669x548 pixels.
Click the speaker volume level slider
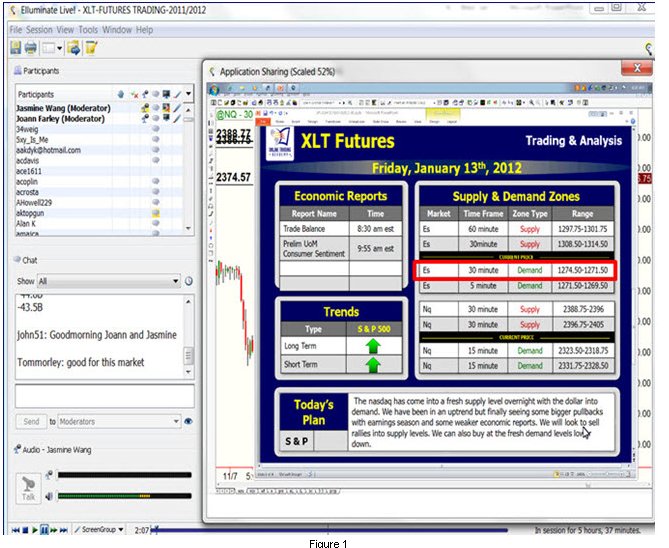tap(118, 495)
